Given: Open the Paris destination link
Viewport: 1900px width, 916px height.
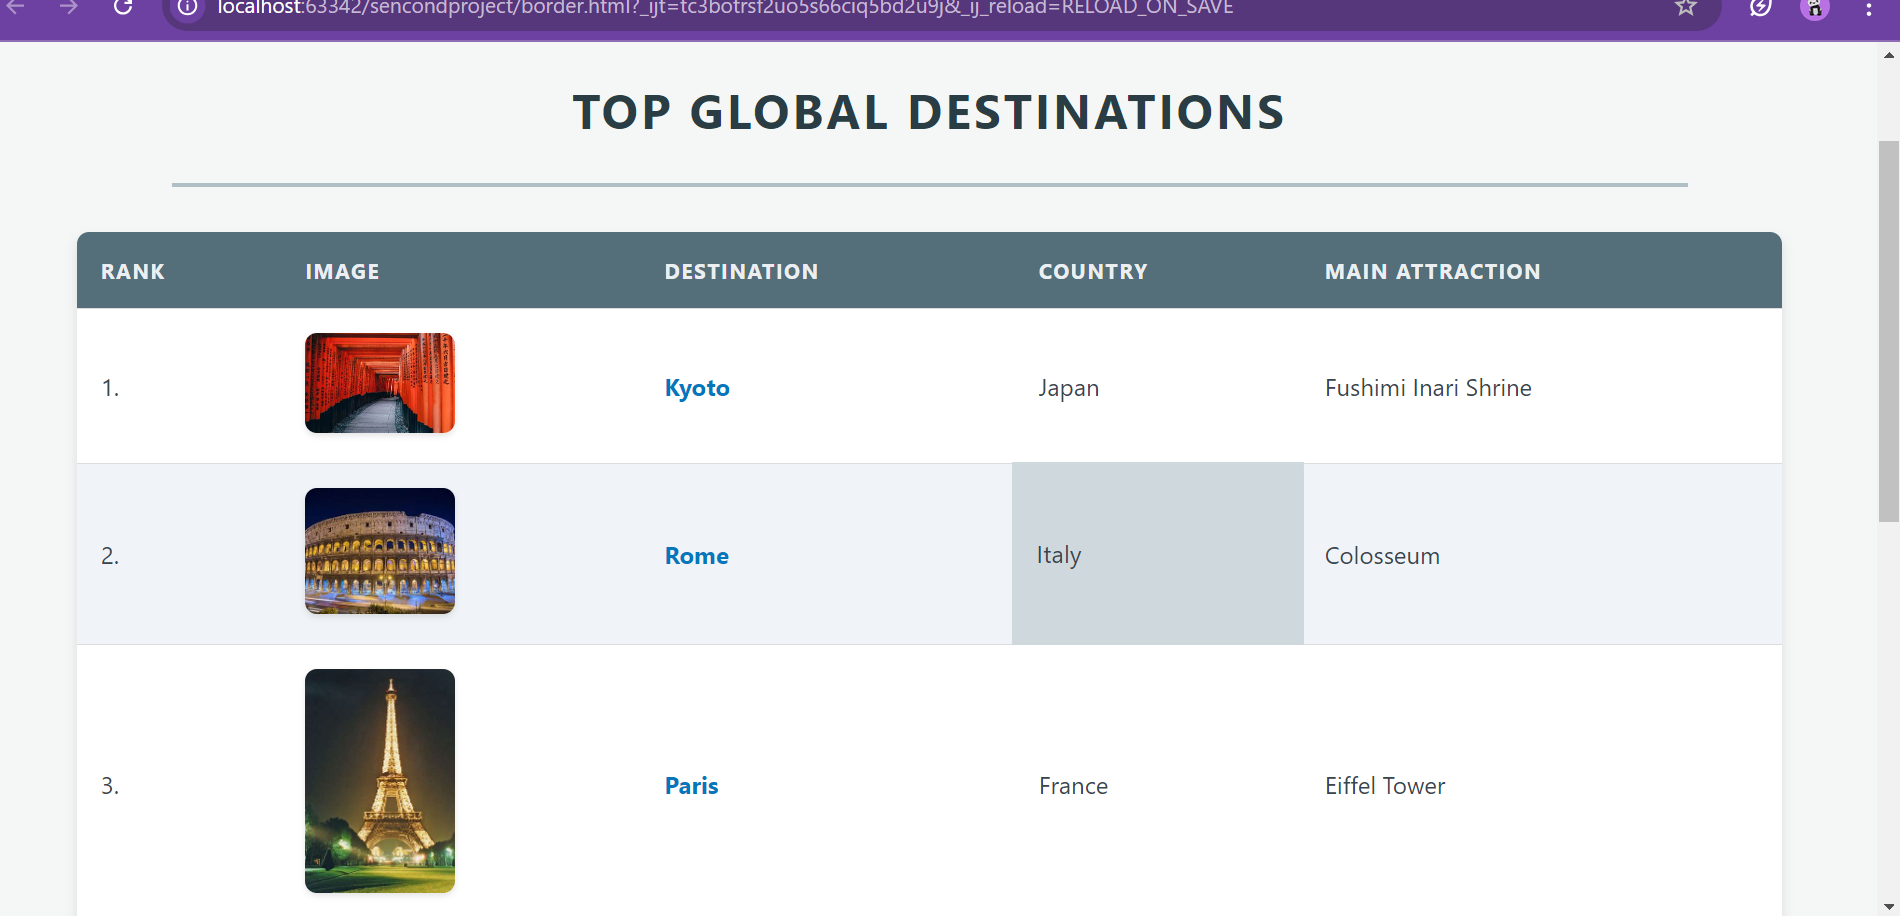Looking at the screenshot, I should [x=692, y=786].
